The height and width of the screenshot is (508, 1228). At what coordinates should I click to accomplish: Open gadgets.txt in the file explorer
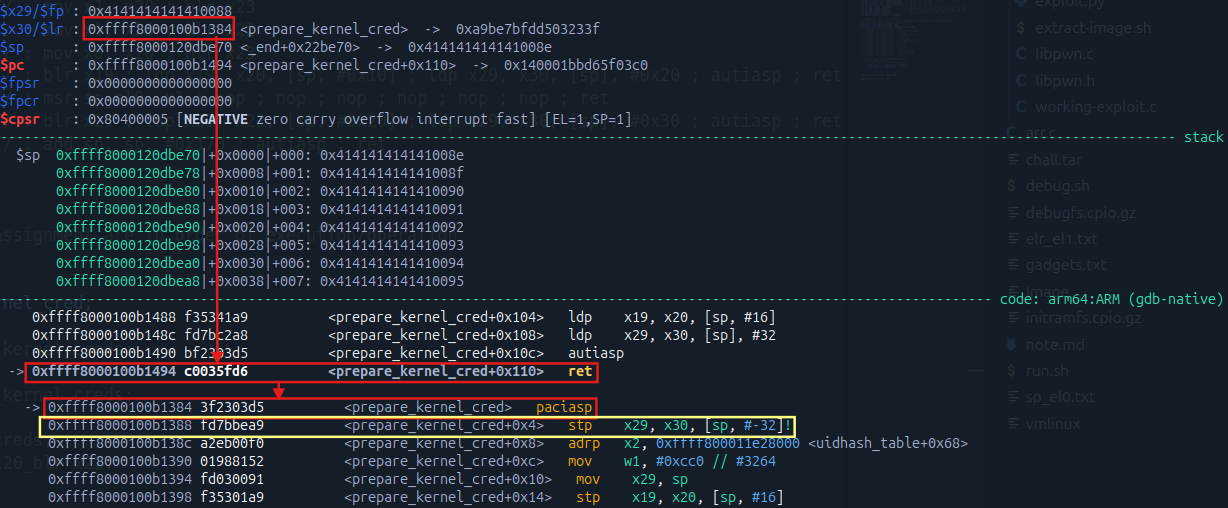click(x=1065, y=265)
